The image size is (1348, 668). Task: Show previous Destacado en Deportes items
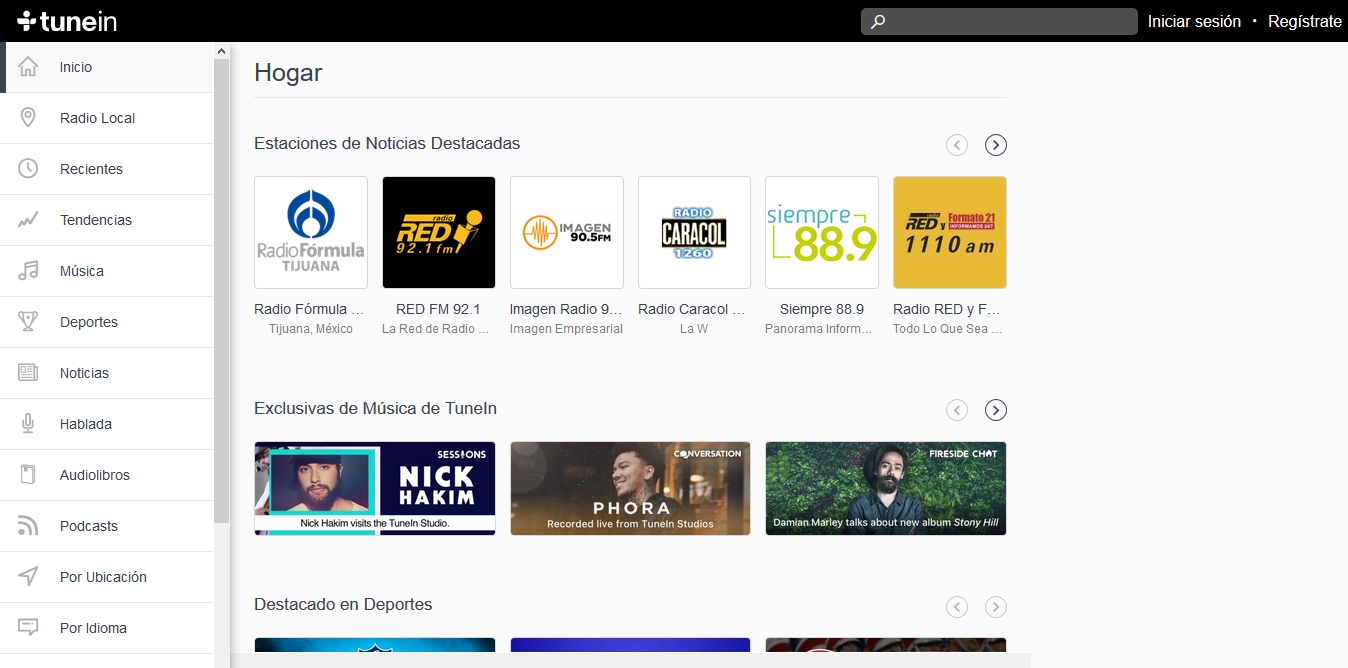957,606
